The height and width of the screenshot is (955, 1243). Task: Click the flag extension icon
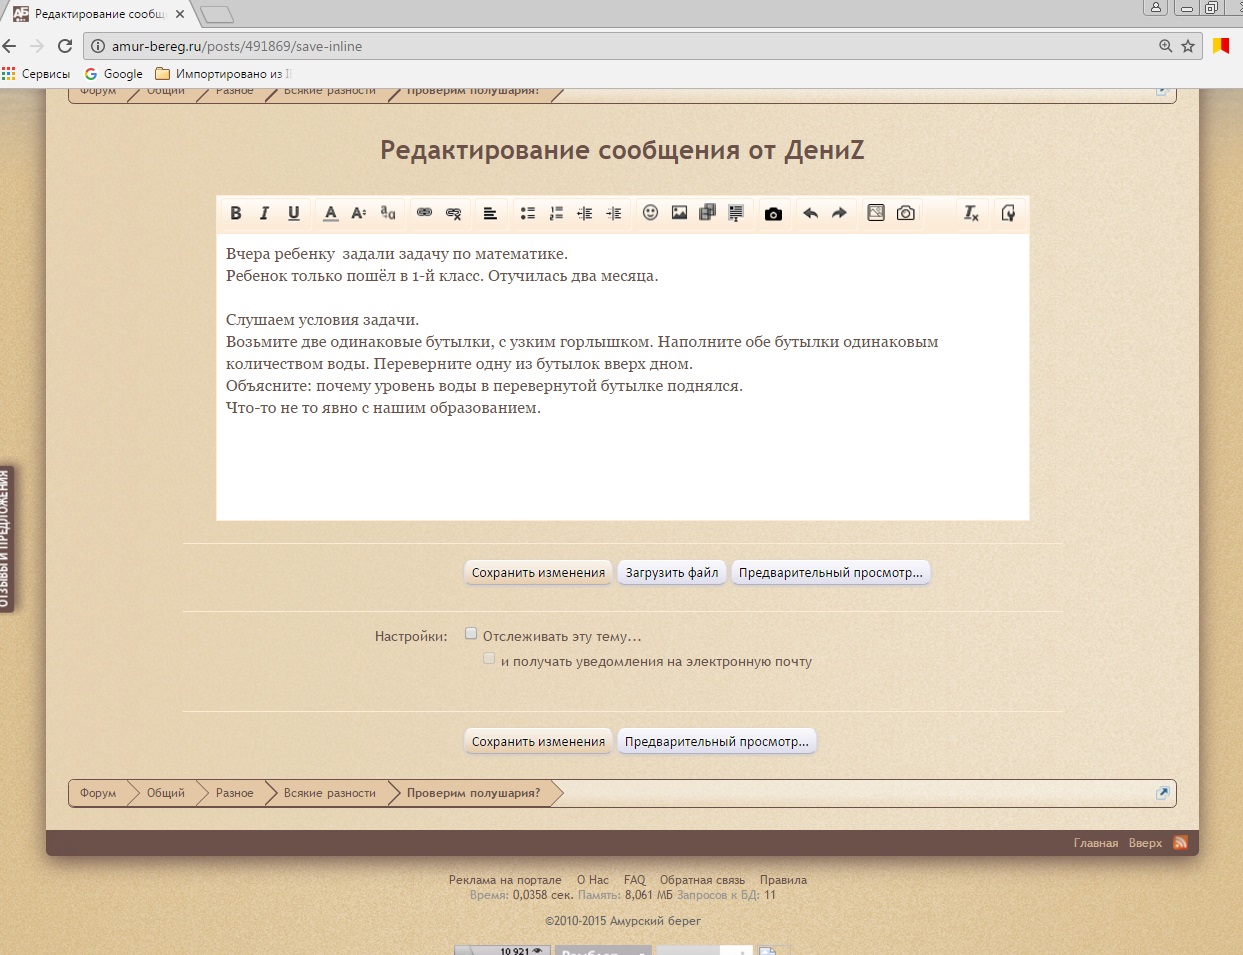point(1221,46)
